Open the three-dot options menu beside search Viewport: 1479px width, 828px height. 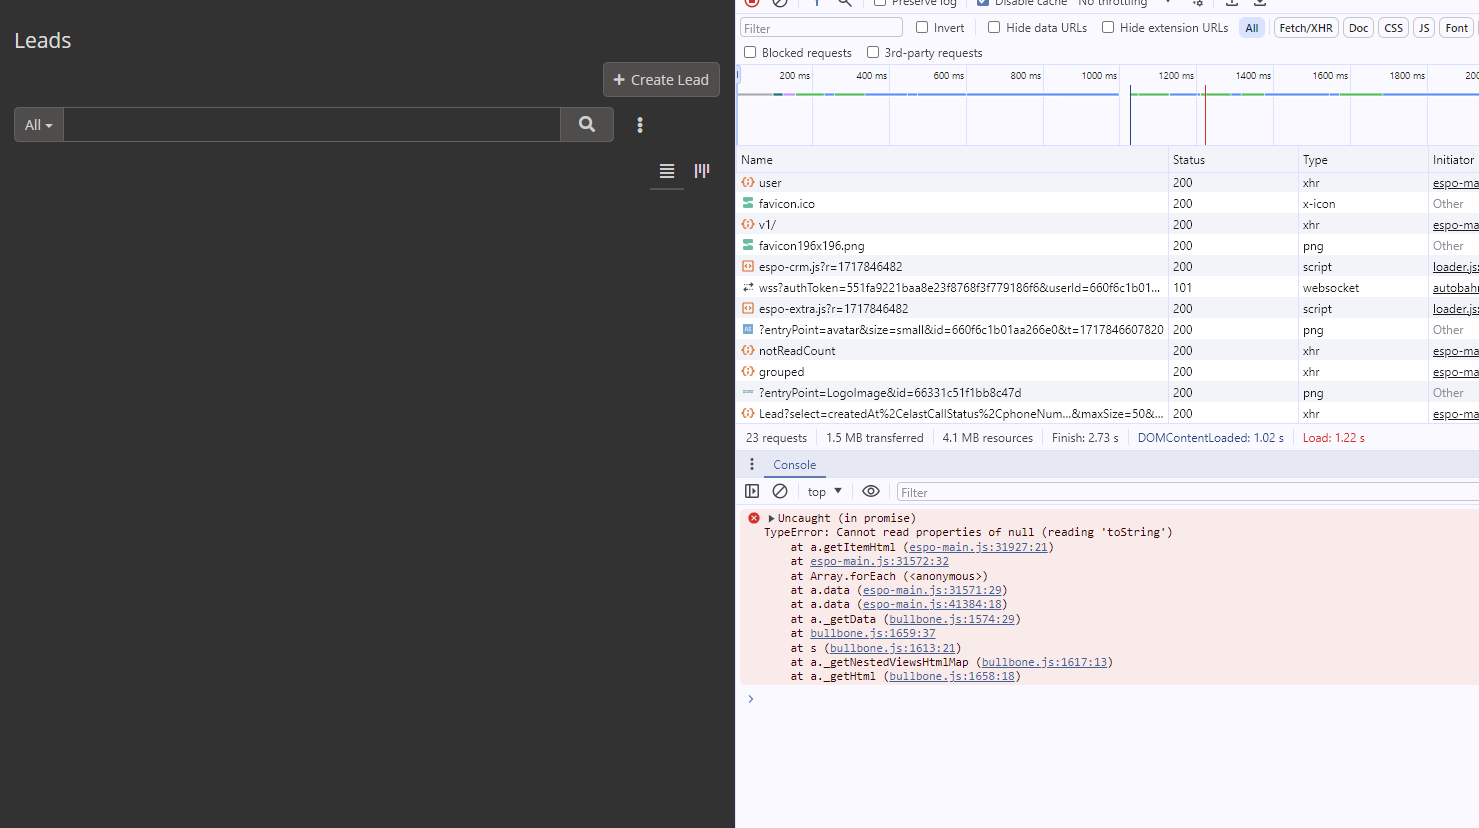point(640,125)
